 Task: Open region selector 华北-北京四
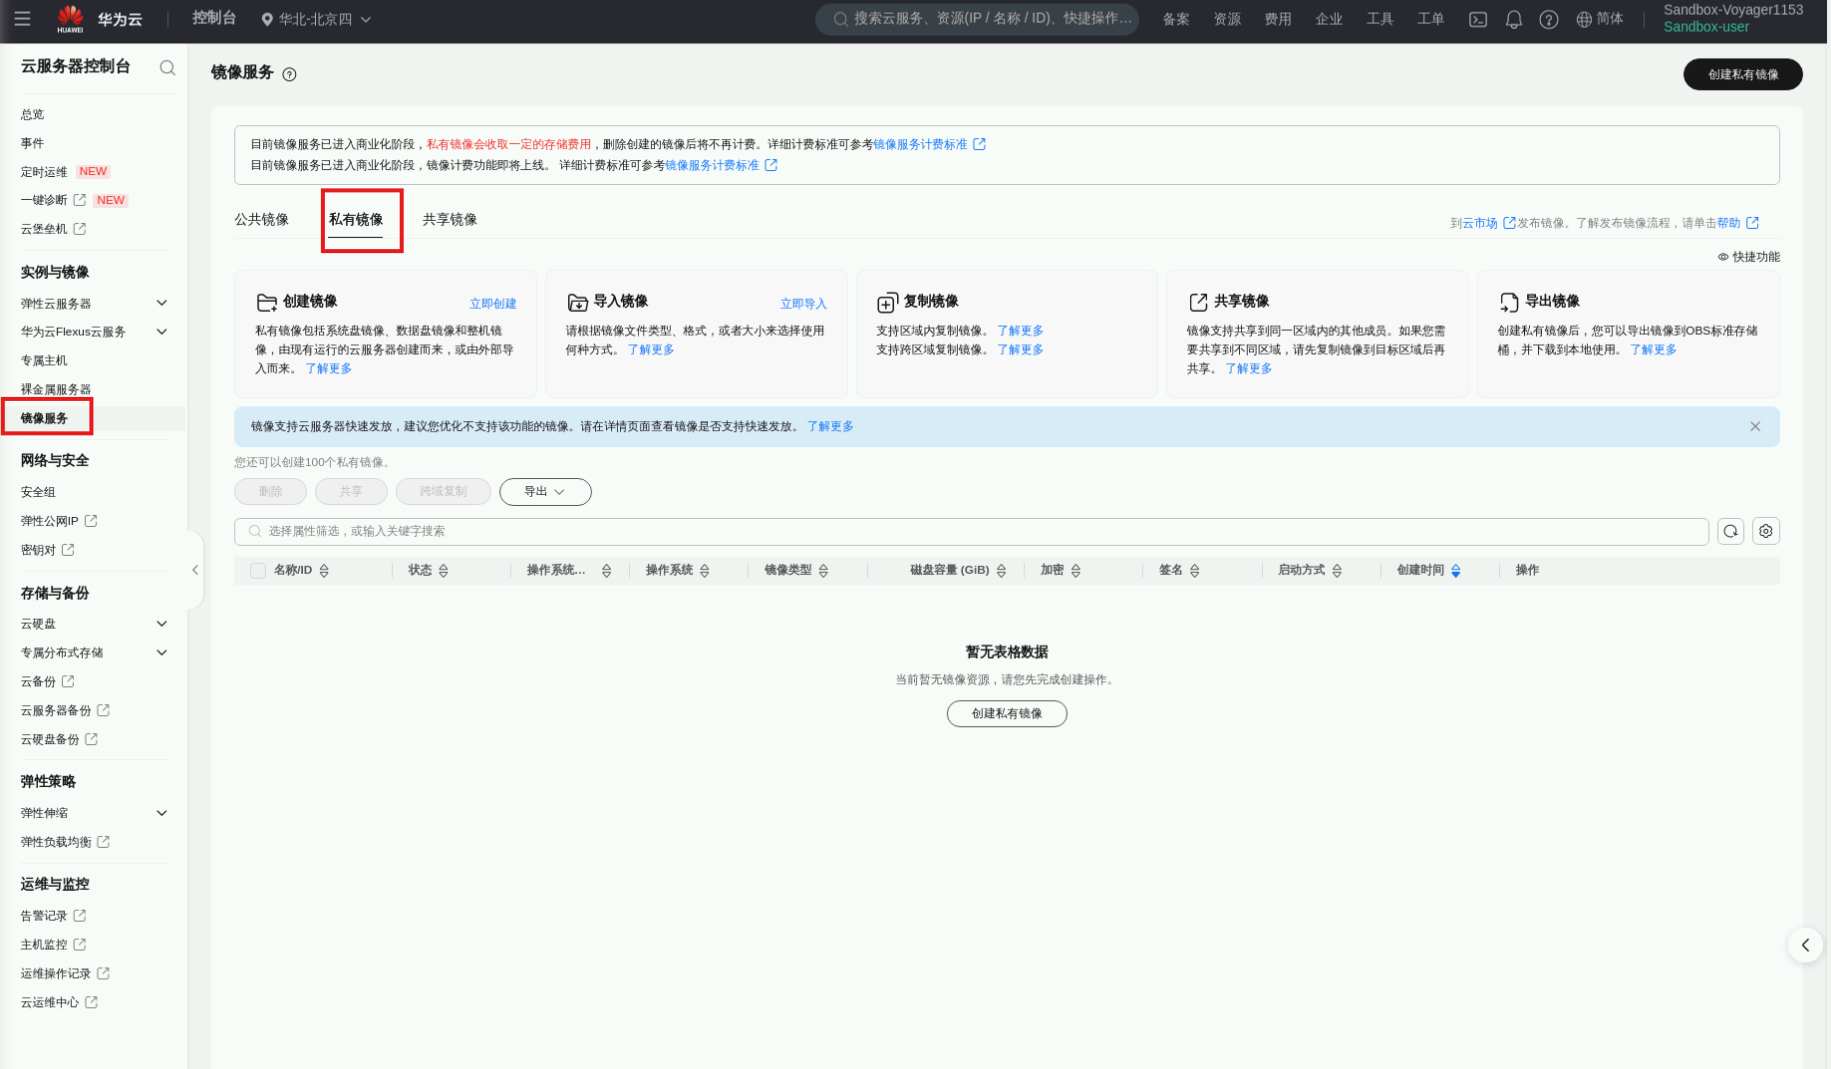(316, 19)
